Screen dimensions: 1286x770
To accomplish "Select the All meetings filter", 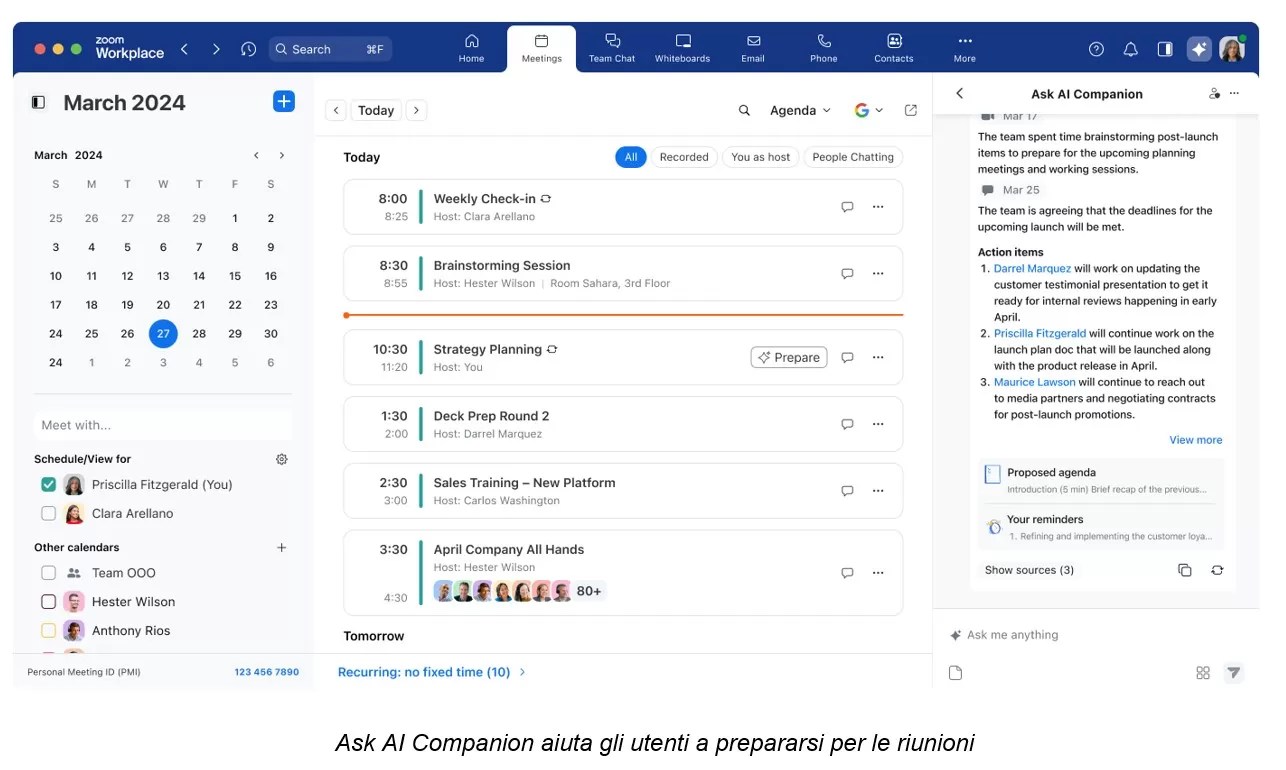I will pos(631,157).
